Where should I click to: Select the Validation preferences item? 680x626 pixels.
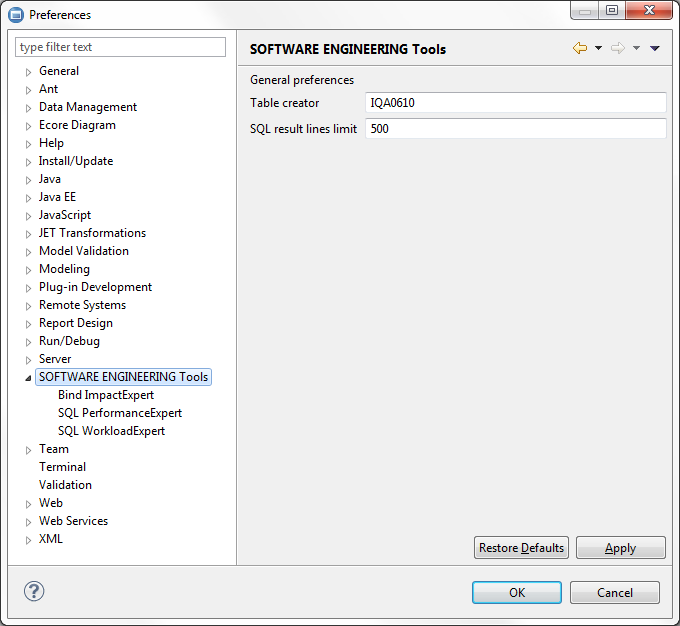tap(65, 485)
